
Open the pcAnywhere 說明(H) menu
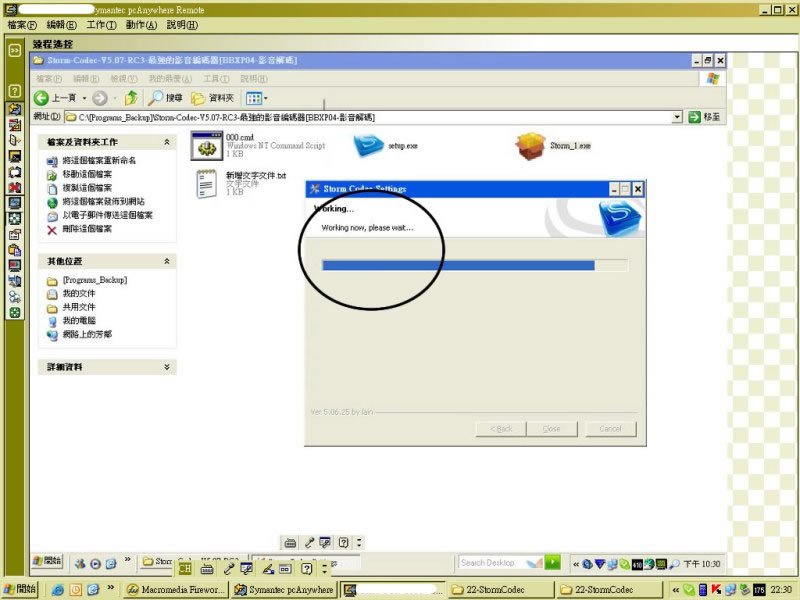tap(182, 25)
